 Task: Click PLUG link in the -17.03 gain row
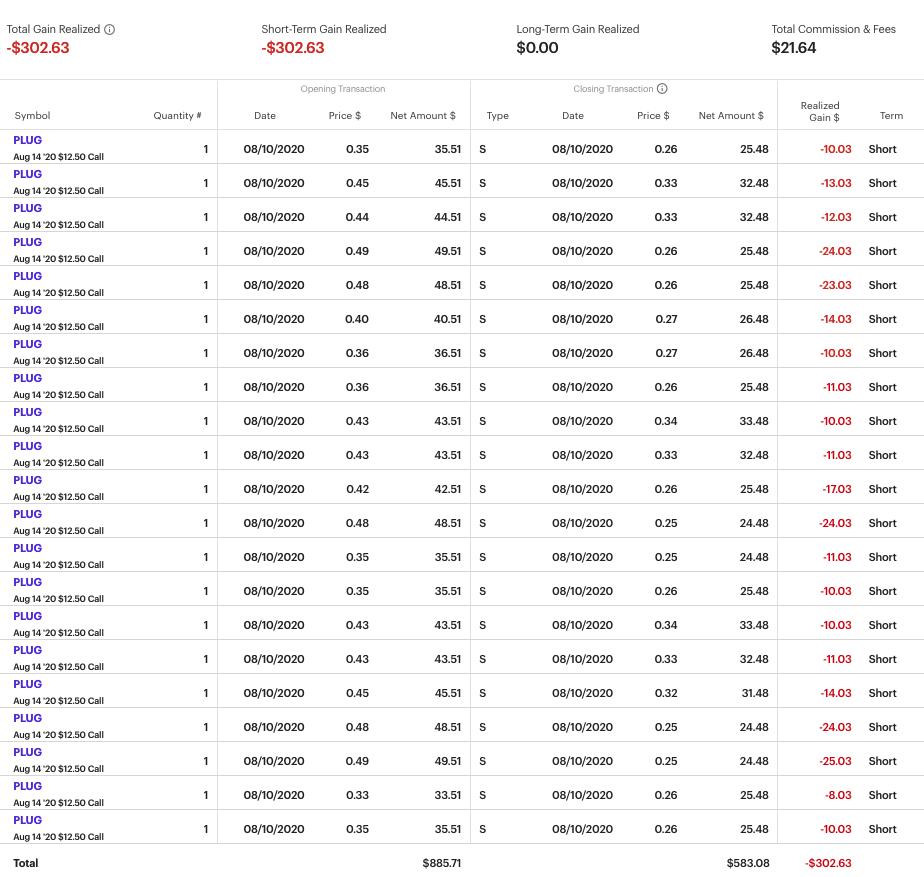tap(28, 480)
